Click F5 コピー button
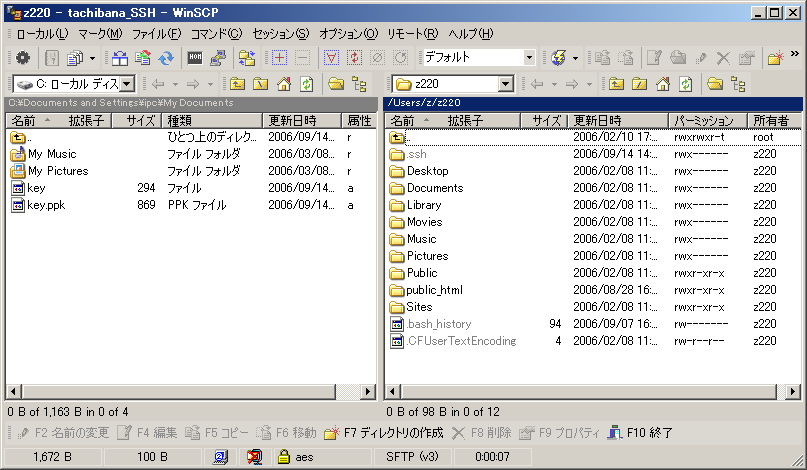 (x=216, y=433)
